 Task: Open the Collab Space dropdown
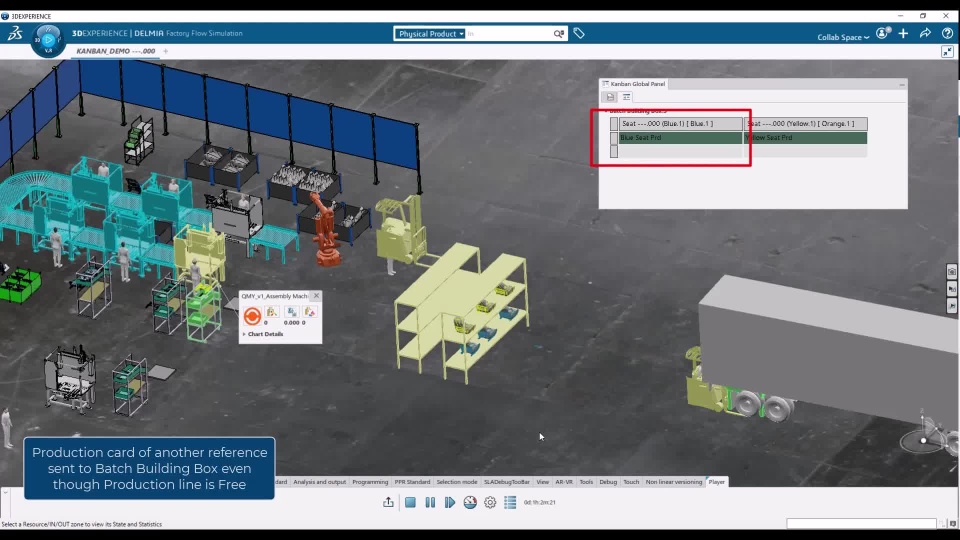click(x=843, y=37)
